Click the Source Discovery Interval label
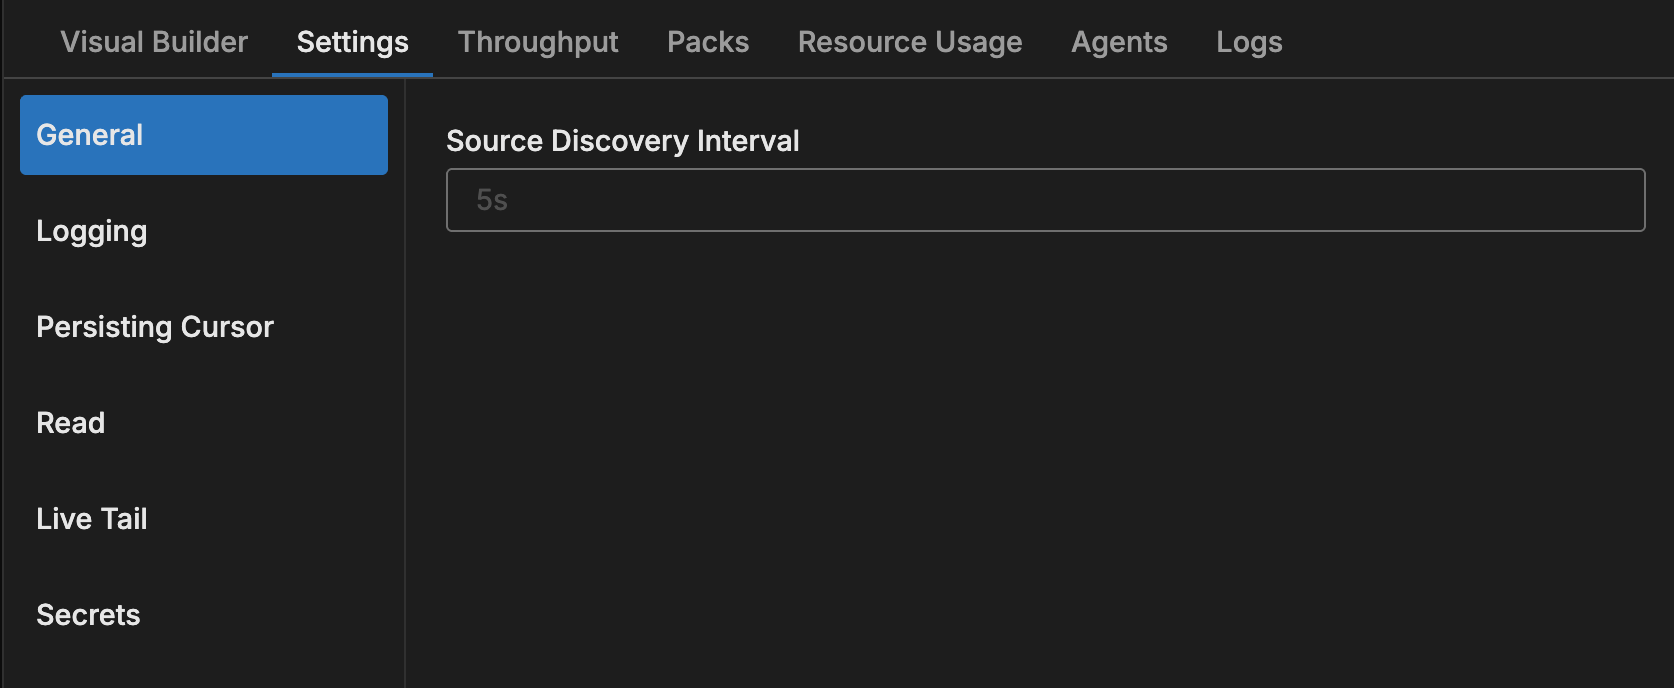This screenshot has height=688, width=1674. coord(622,141)
